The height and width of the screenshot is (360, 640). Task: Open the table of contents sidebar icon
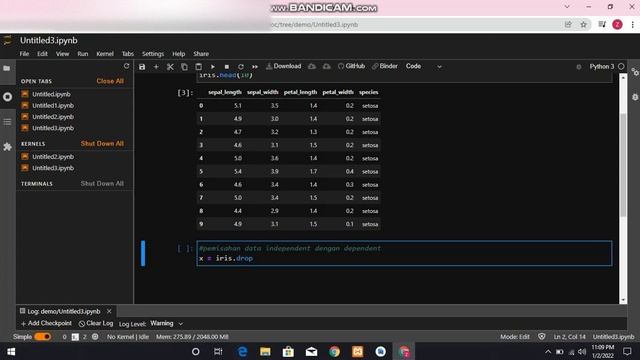7,122
